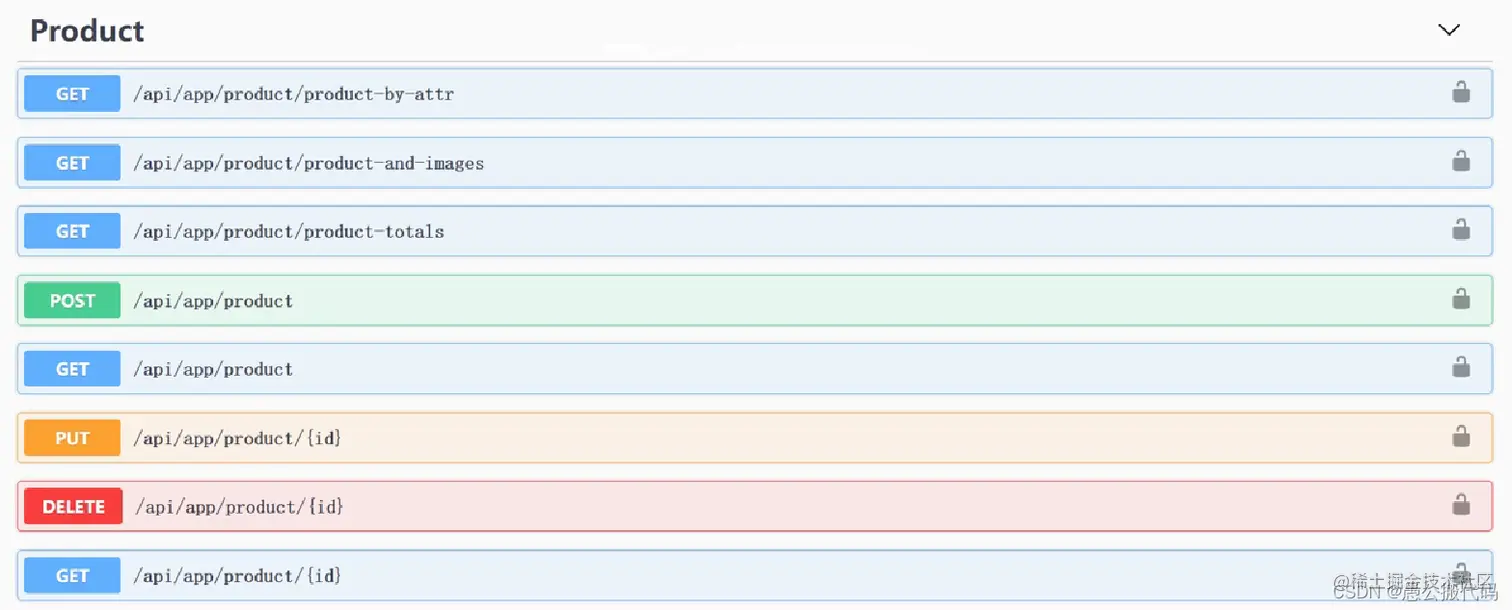Expand the DELETE /api/app/product/{id} path

pyautogui.click(x=240, y=507)
